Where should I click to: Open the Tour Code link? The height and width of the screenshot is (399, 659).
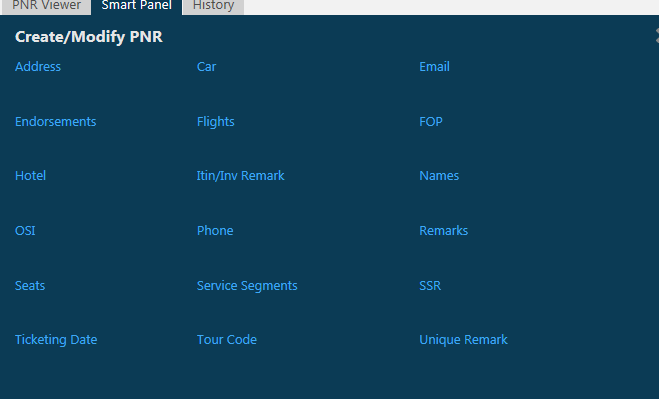227,339
